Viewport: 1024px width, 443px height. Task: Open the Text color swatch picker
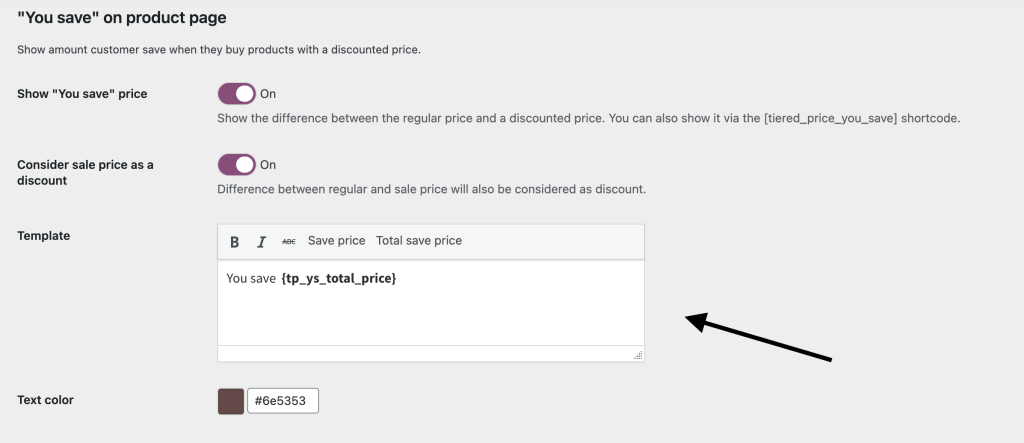pos(231,401)
